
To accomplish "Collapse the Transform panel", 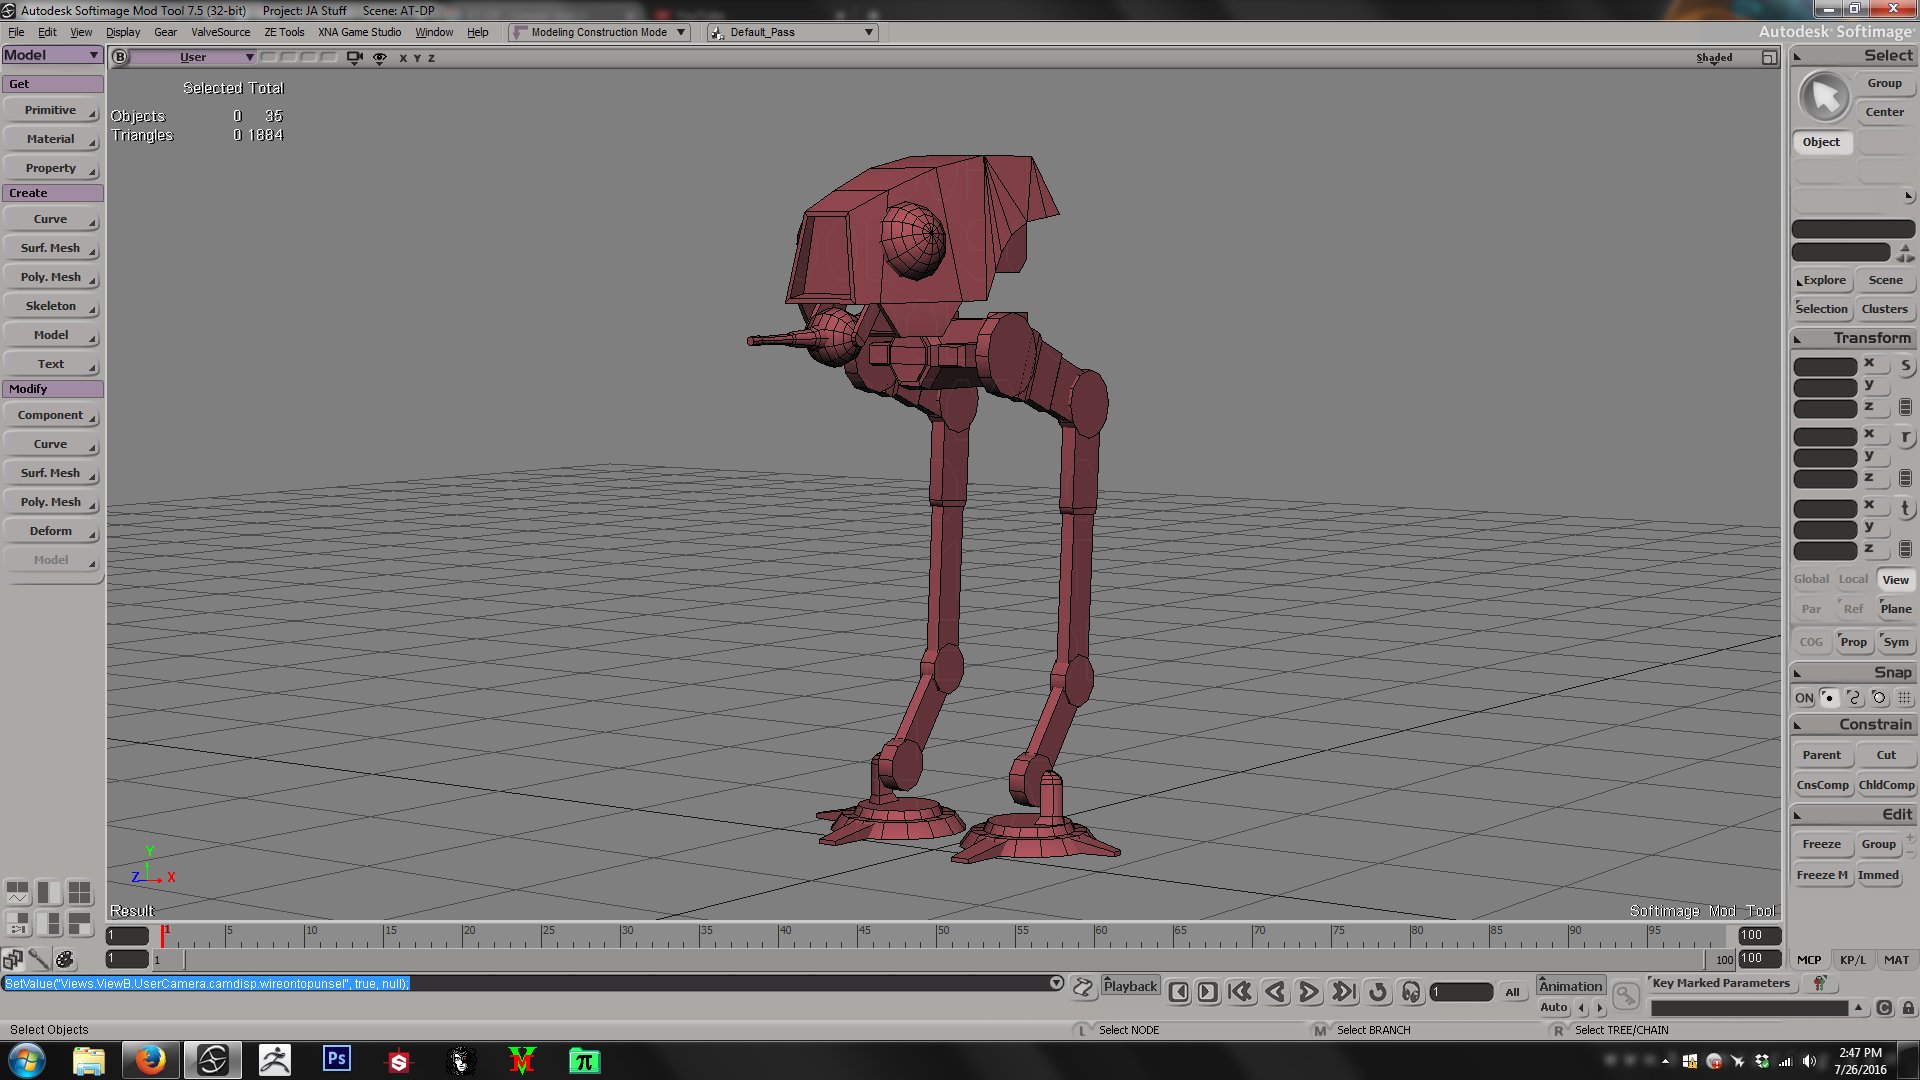I will 1797,339.
